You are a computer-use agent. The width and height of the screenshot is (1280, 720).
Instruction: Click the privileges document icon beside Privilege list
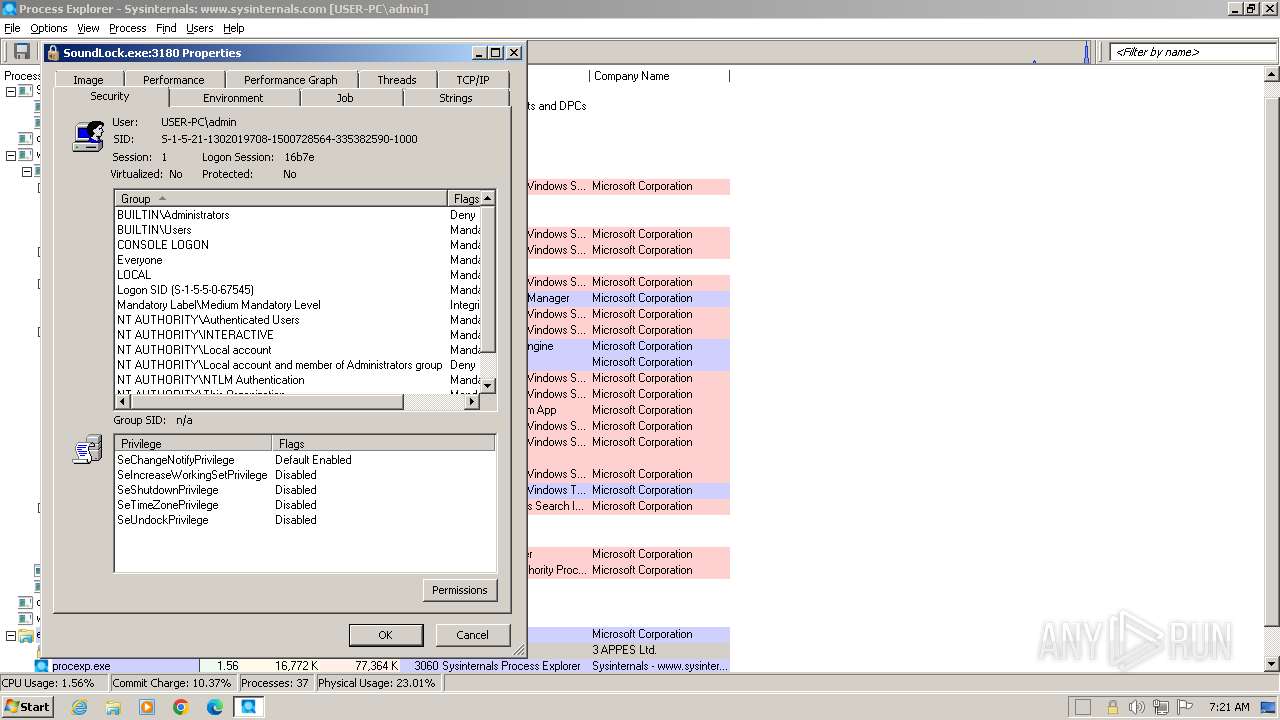88,450
